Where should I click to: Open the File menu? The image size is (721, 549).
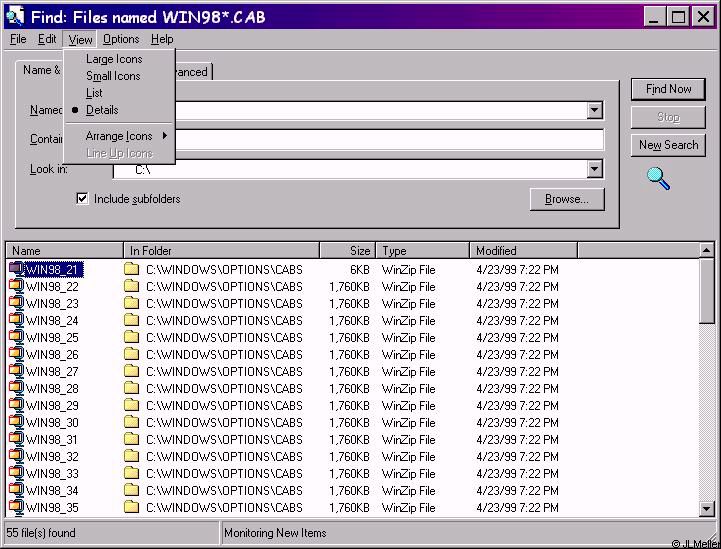pos(18,39)
